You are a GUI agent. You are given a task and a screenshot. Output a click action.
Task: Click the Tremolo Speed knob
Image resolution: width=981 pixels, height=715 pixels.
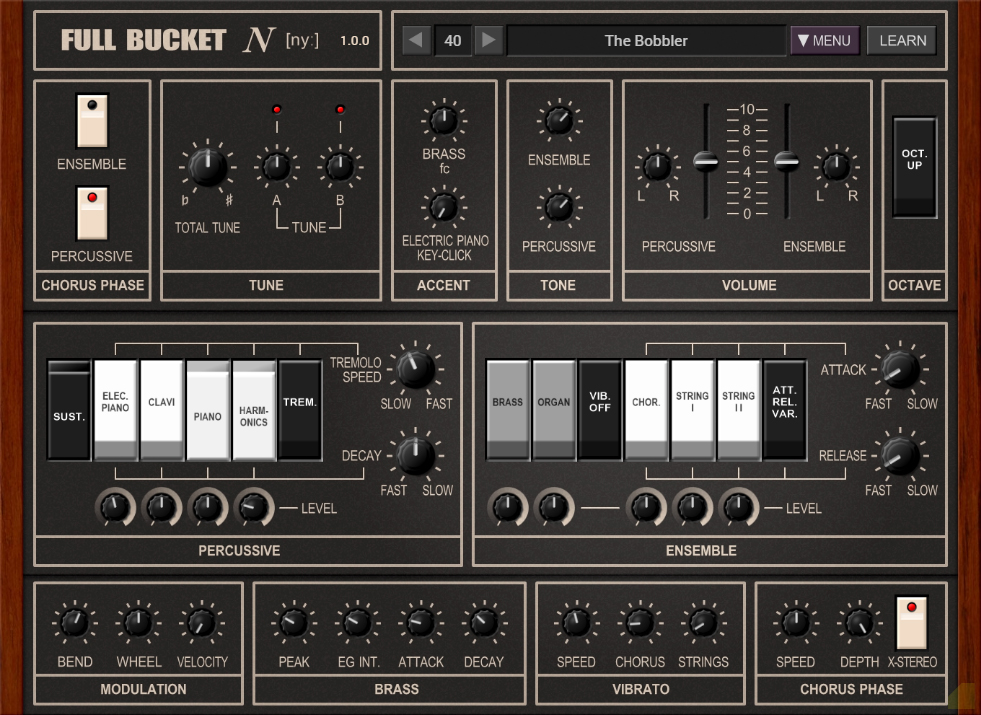[415, 369]
